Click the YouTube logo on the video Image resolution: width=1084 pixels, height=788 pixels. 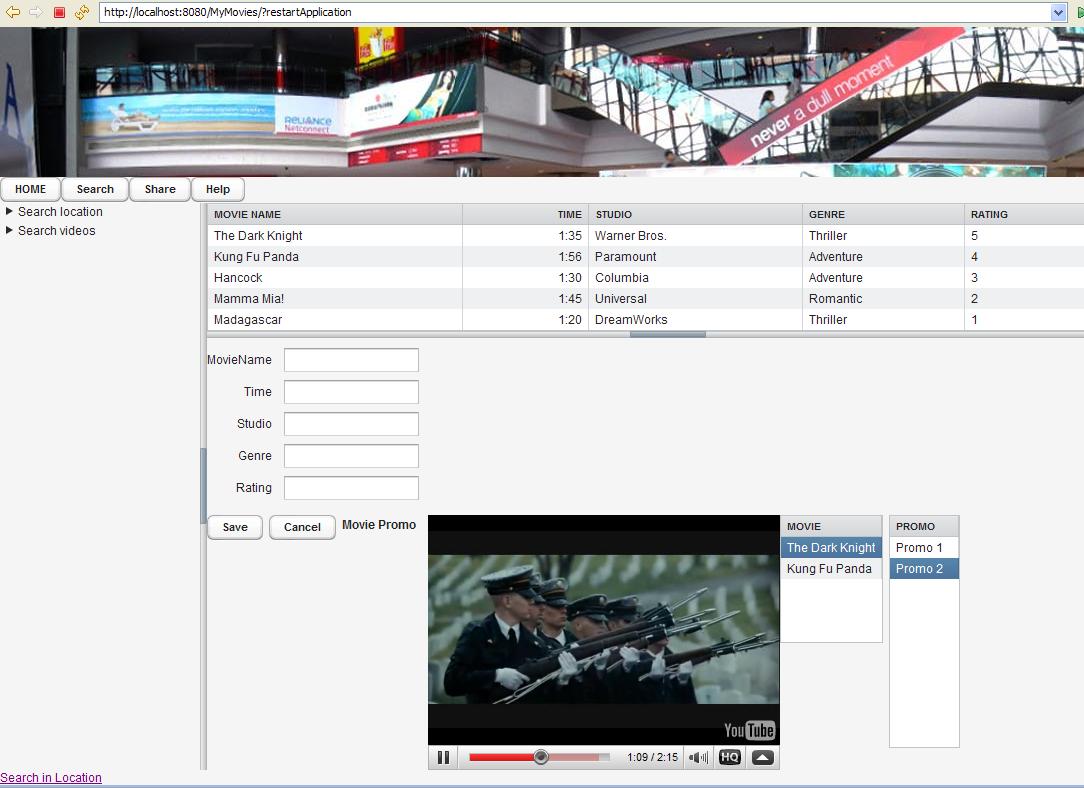(x=749, y=731)
